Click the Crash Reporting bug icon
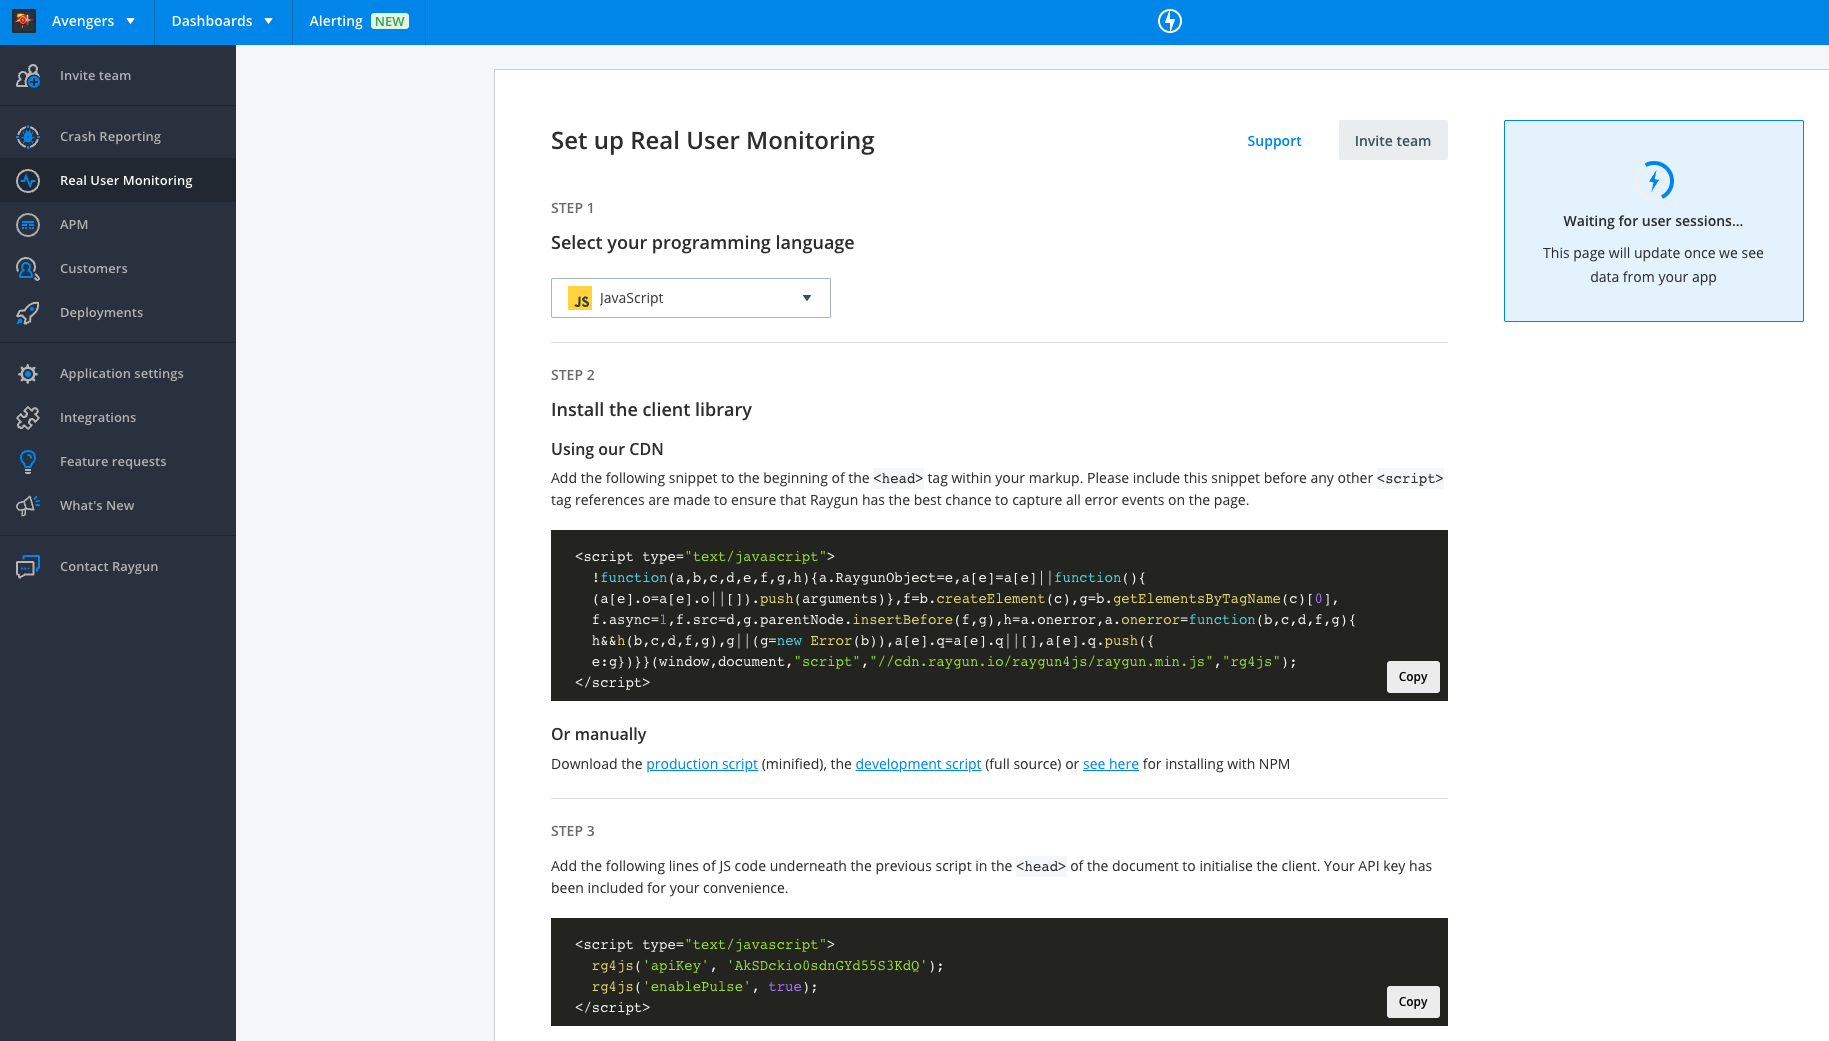 [28, 137]
